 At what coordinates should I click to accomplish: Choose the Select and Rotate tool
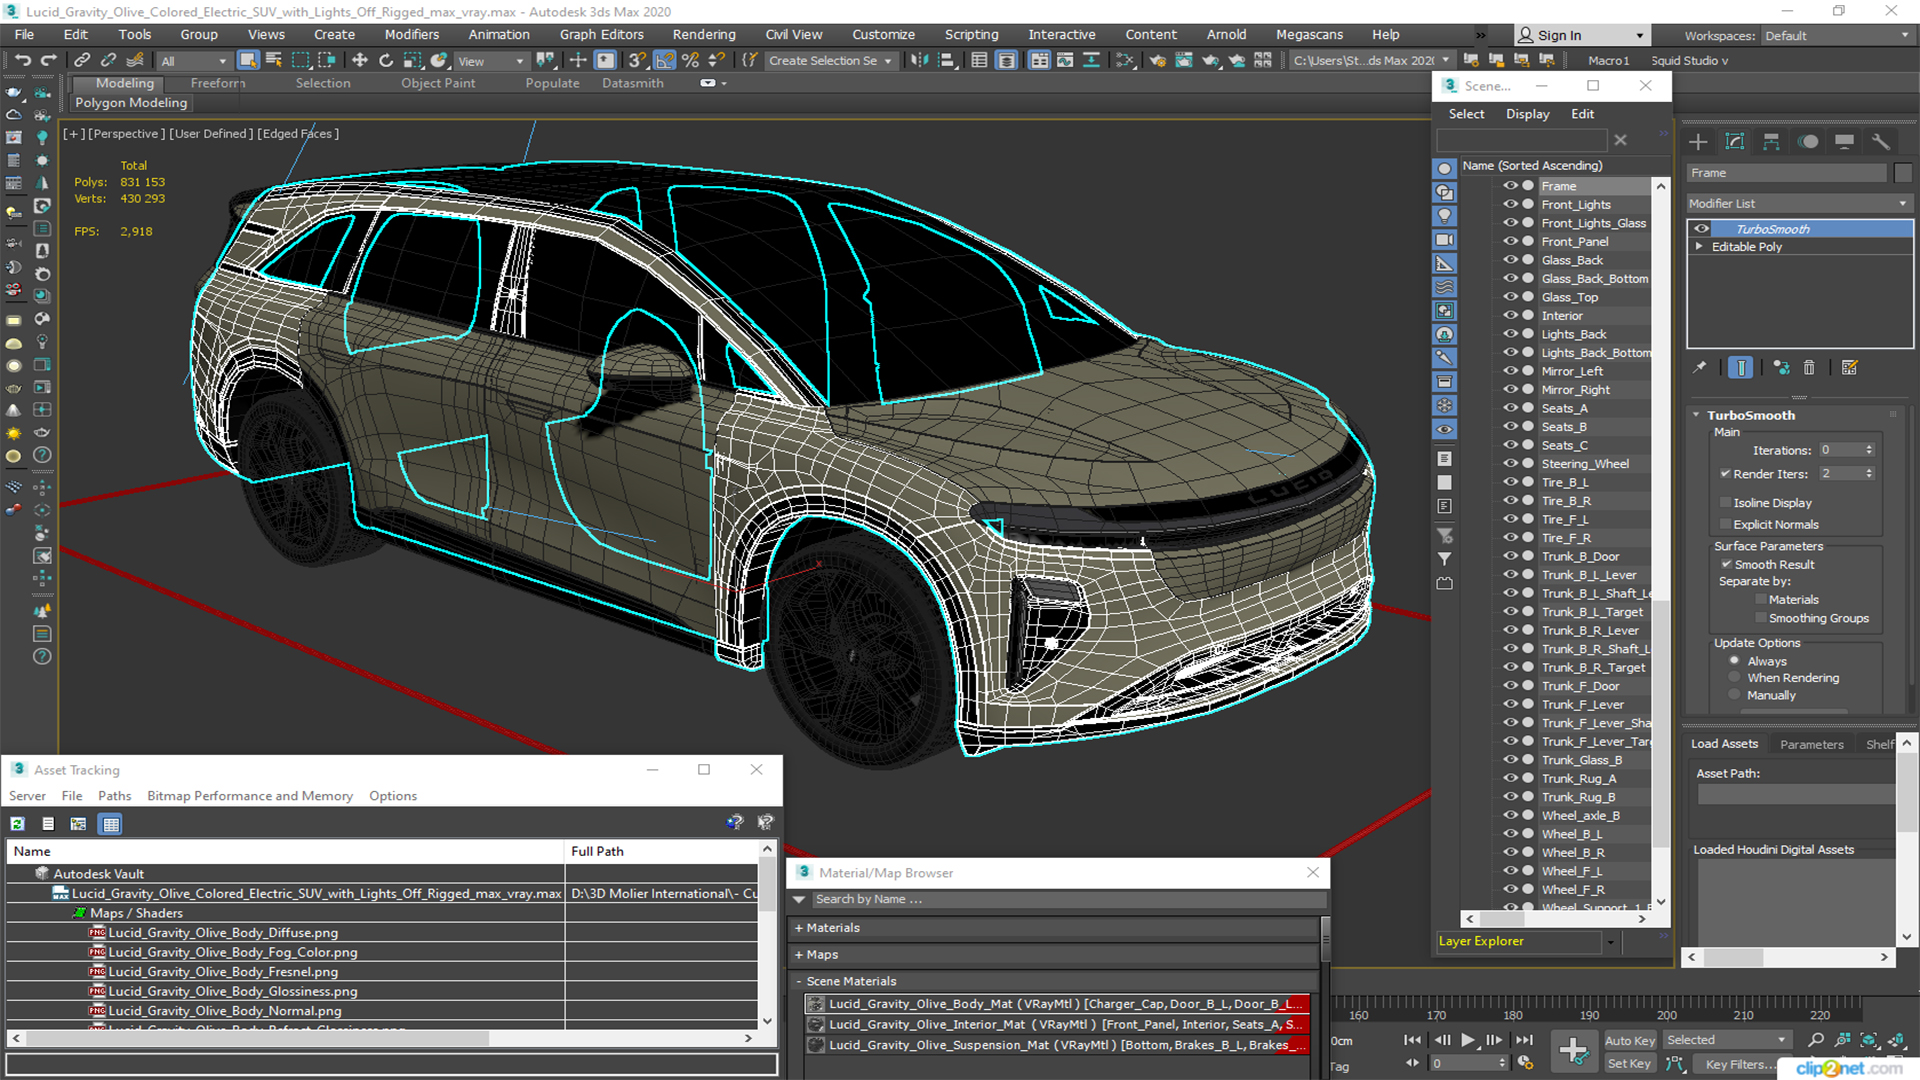[x=386, y=61]
